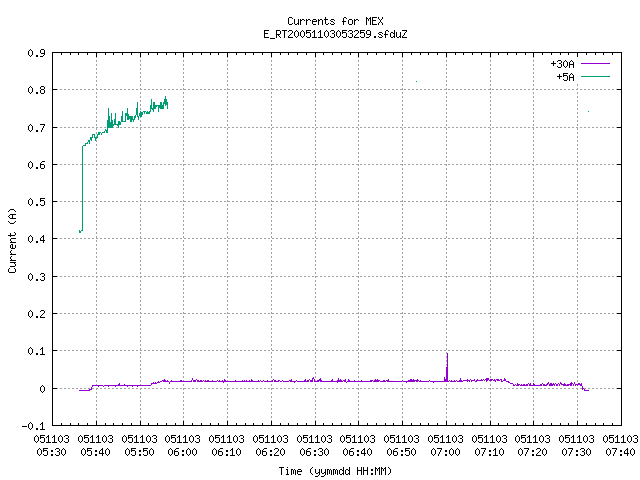Viewport: 640px width, 480px height.
Task: Click the x-axis tick label '051103 07:20'
Action: point(533,445)
